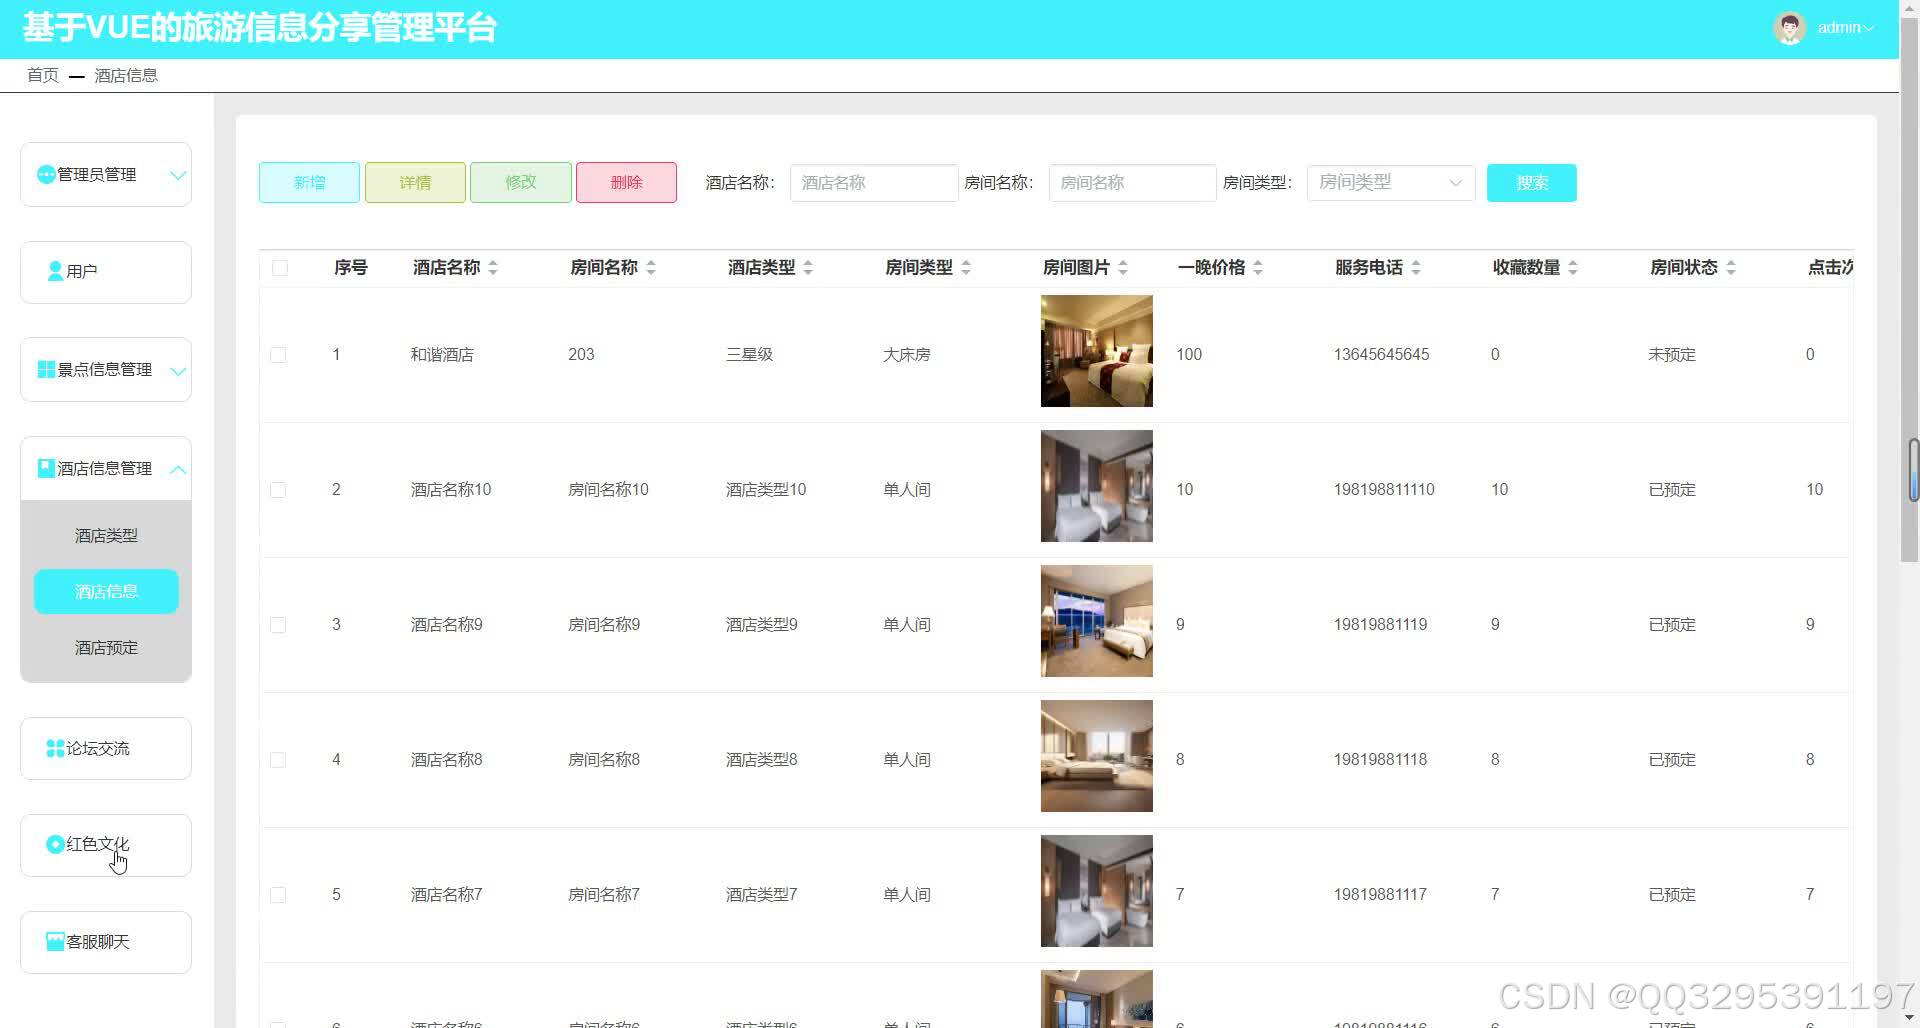Check the row for 酒店名称9

coord(279,625)
